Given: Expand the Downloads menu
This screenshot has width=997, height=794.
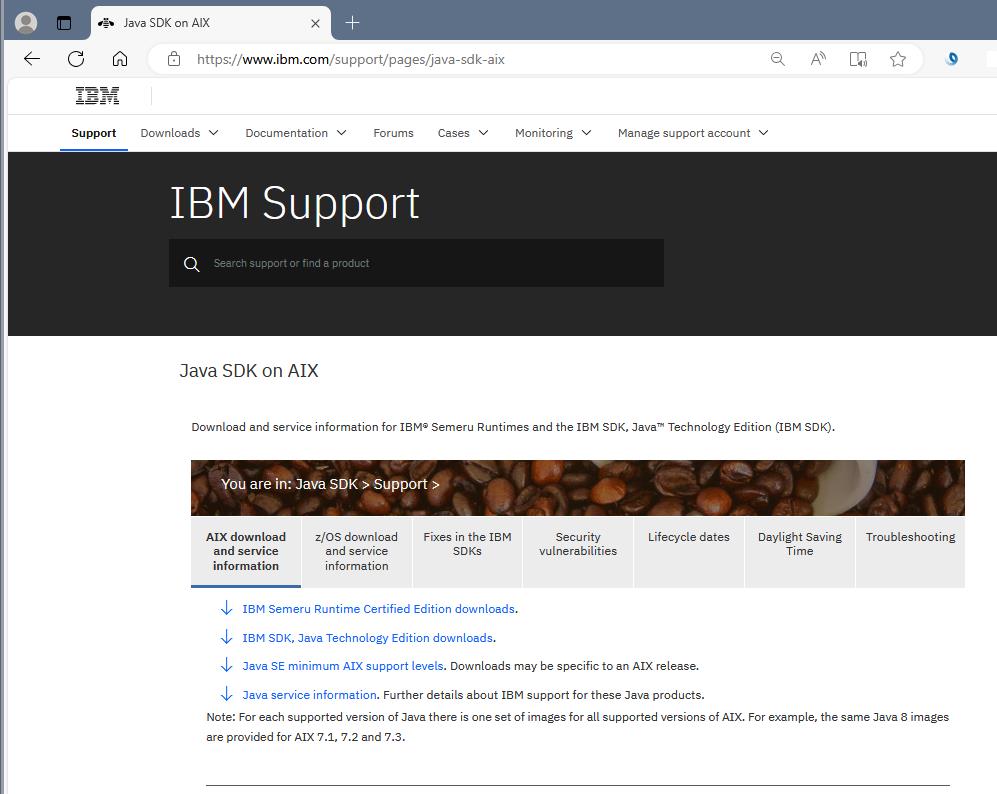Looking at the screenshot, I should (x=179, y=133).
